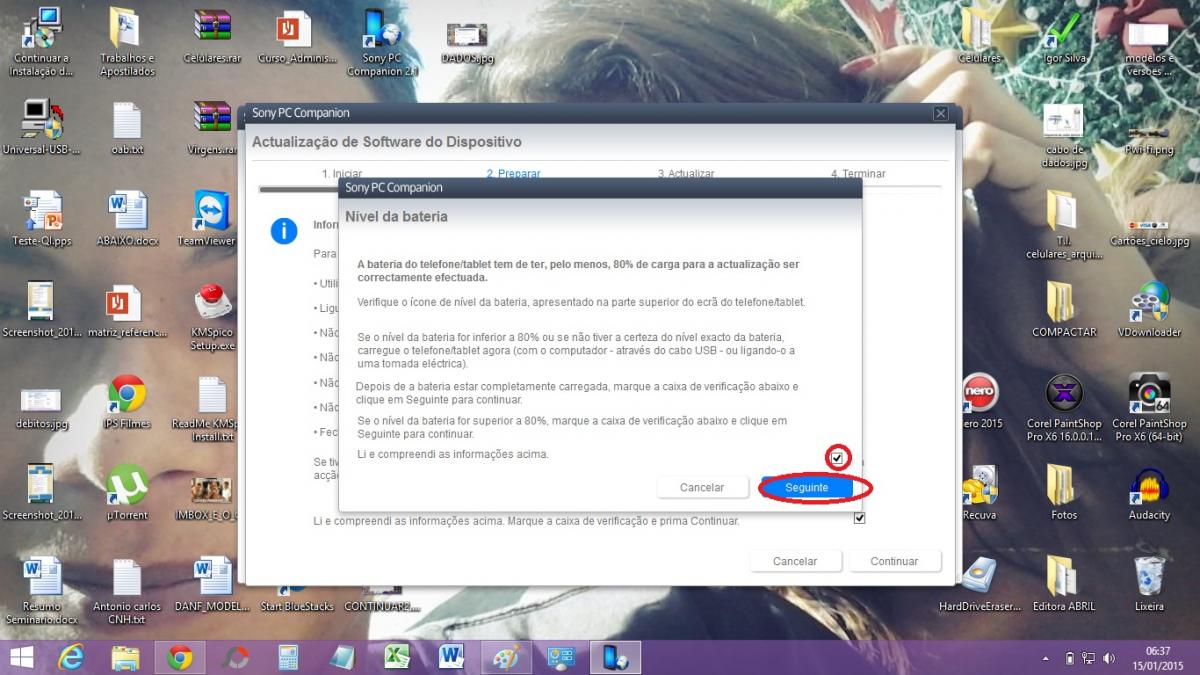Select the Igor Silva desktop shortcut
Image resolution: width=1200 pixels, height=675 pixels.
(1064, 36)
